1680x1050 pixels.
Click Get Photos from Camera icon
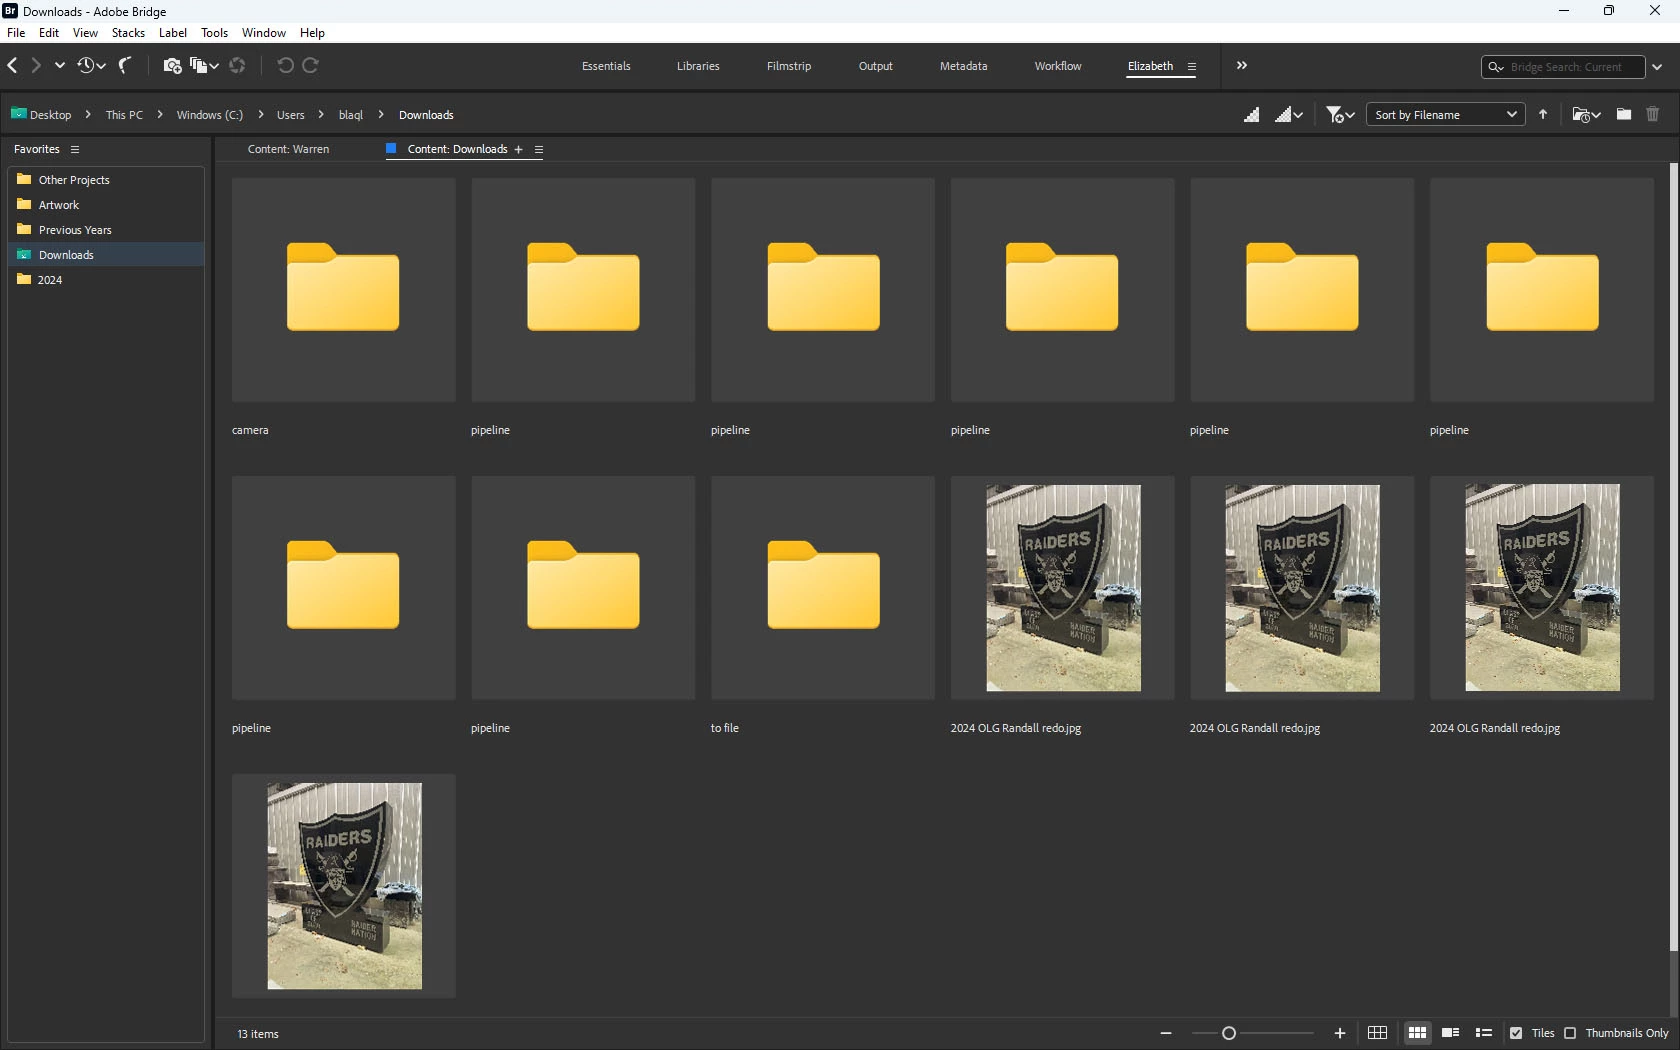[172, 66]
